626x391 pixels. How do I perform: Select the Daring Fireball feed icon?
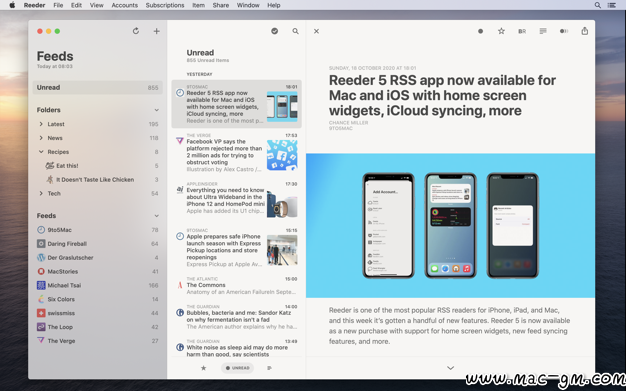coord(41,244)
